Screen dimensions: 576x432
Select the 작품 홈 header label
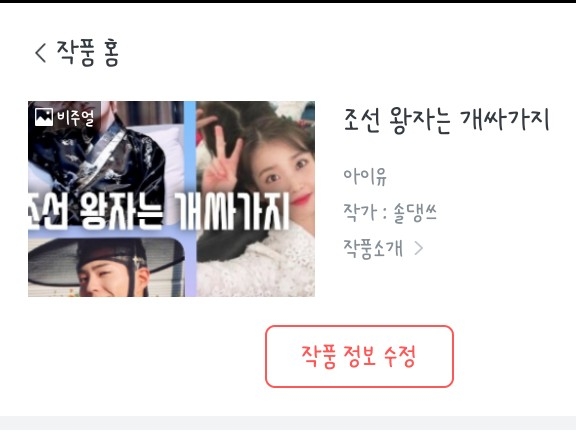tap(87, 53)
